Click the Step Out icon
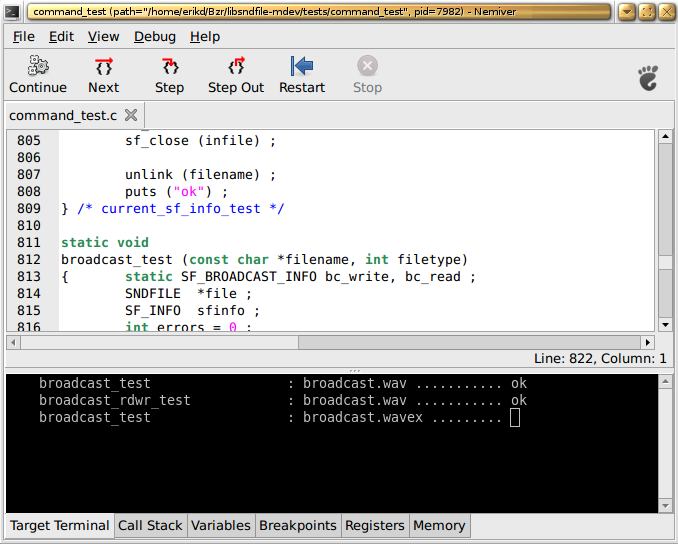678x544 pixels. coord(237,66)
